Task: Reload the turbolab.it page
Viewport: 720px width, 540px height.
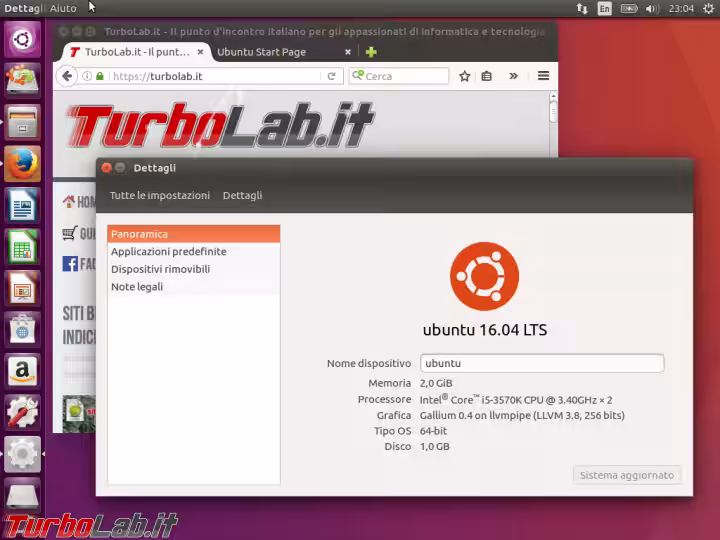Action: pos(332,76)
